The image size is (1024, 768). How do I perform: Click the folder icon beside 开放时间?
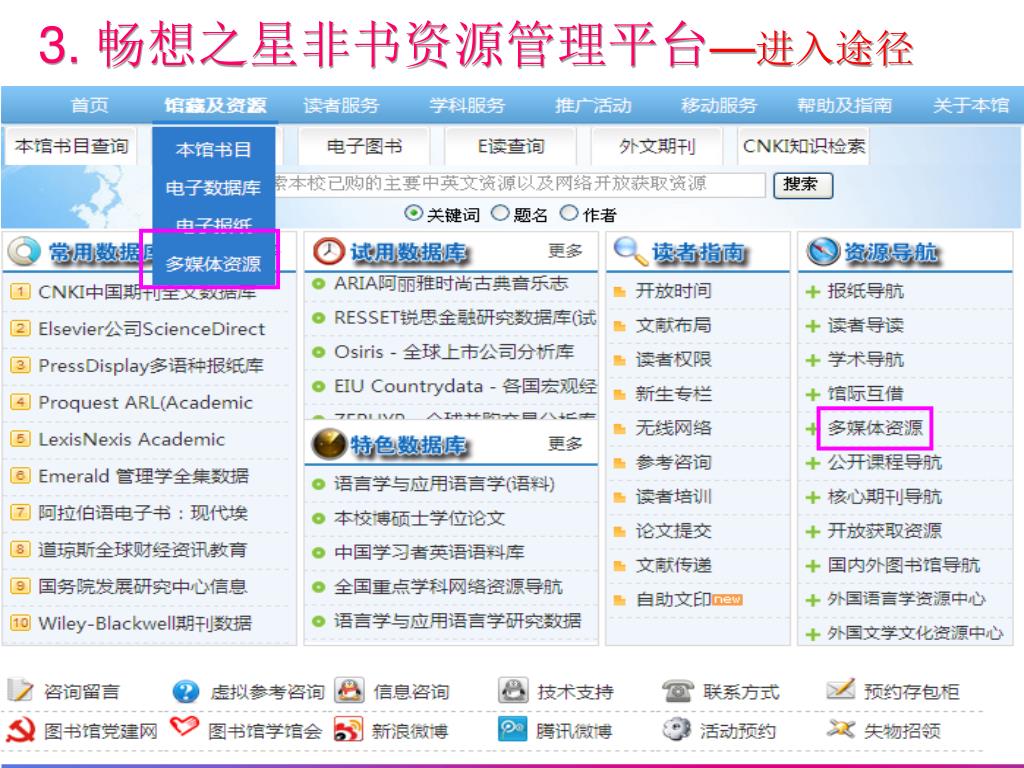[620, 292]
